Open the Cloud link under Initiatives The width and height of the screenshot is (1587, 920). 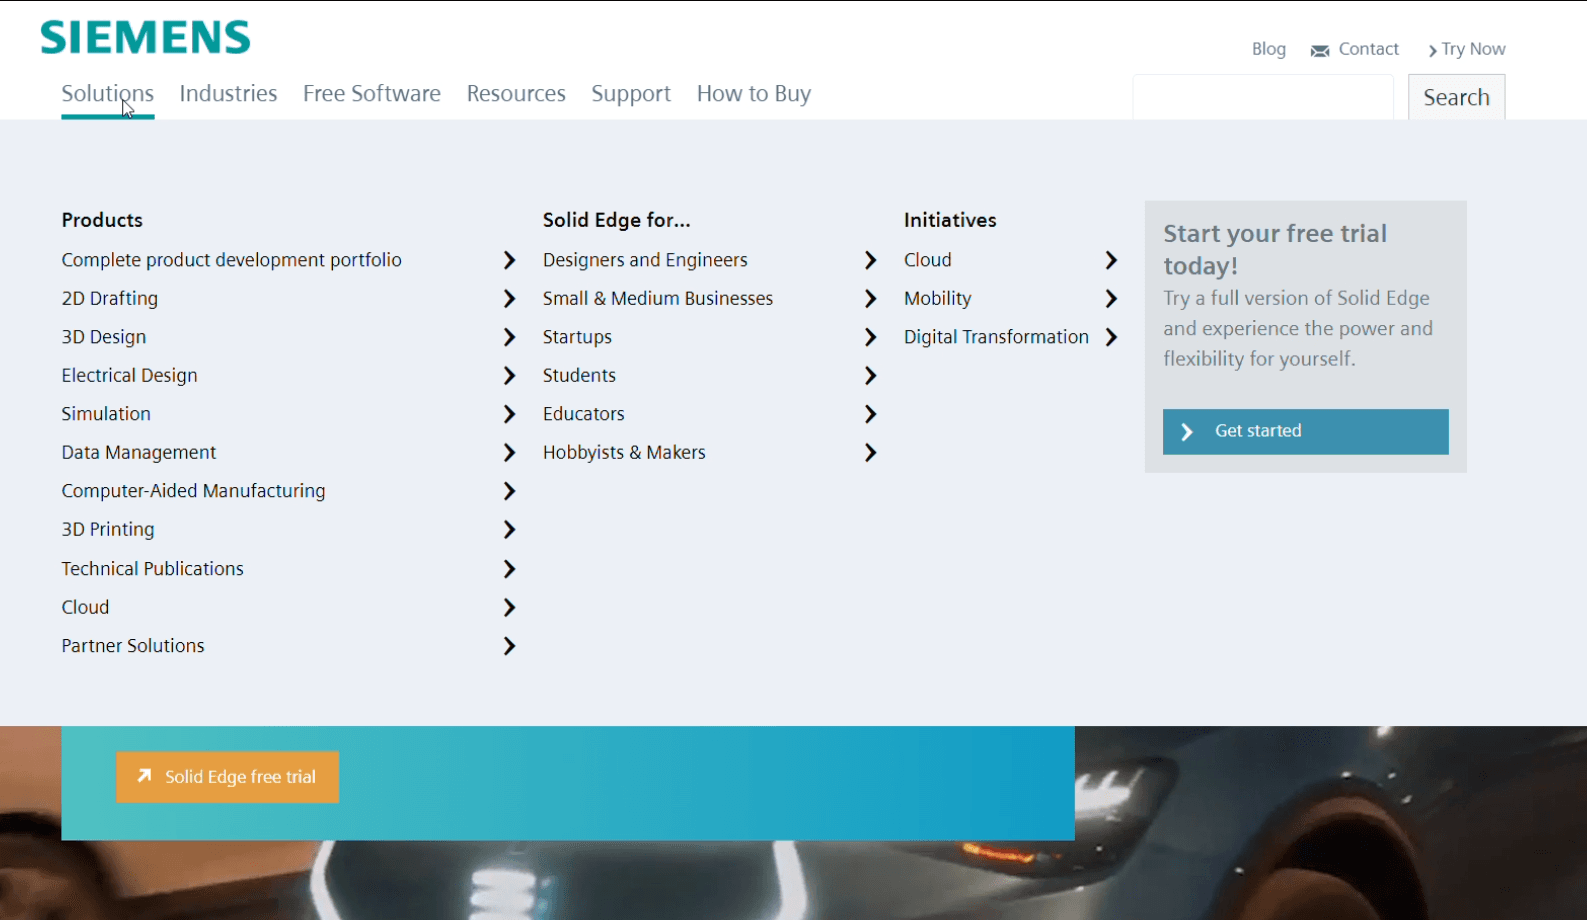pyautogui.click(x=928, y=260)
